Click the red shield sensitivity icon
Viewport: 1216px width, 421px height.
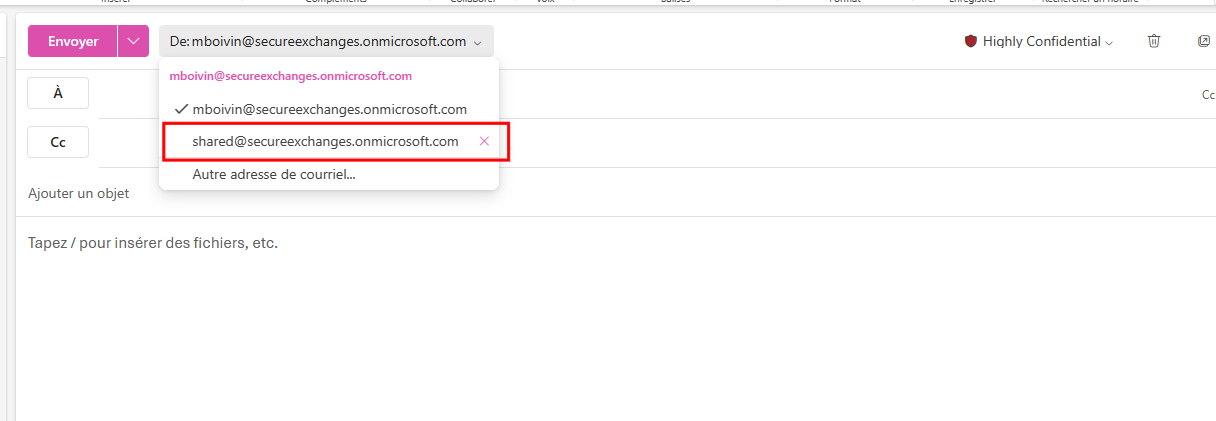point(970,42)
